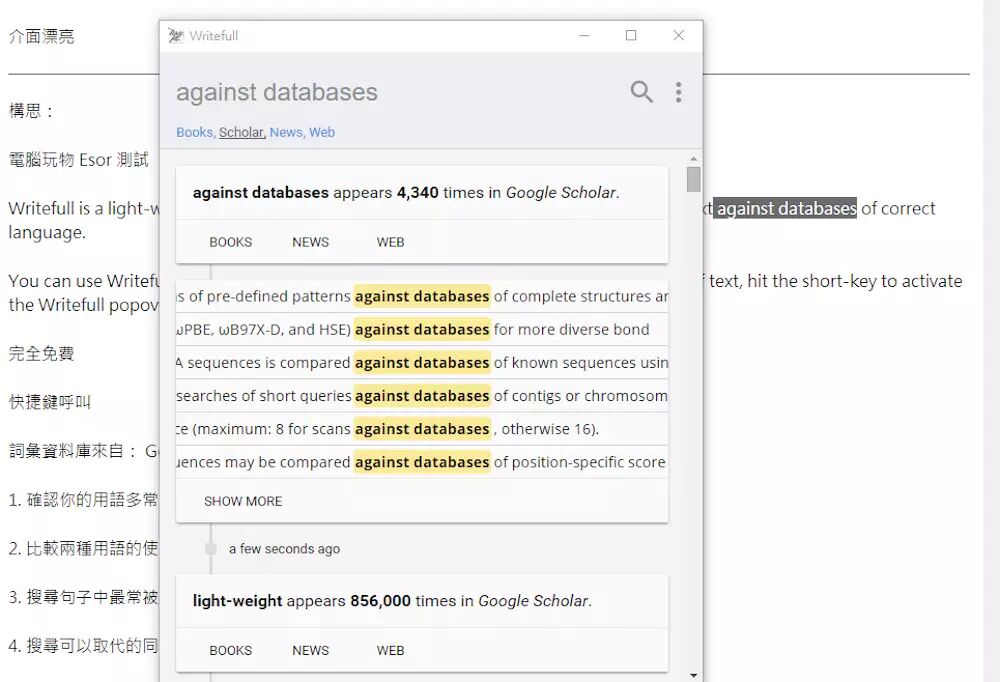Click the timeline marker beside 'a few seconds ago'
The image size is (1000, 682).
tap(211, 548)
